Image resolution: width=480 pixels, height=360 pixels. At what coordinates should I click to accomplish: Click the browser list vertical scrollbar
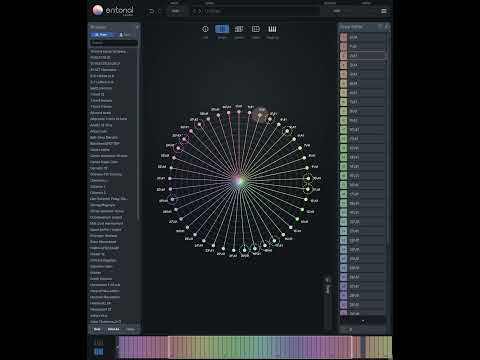point(139,133)
